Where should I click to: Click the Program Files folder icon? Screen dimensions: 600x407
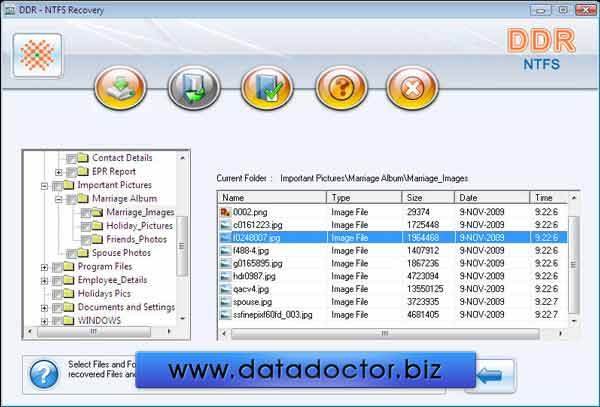(69, 266)
